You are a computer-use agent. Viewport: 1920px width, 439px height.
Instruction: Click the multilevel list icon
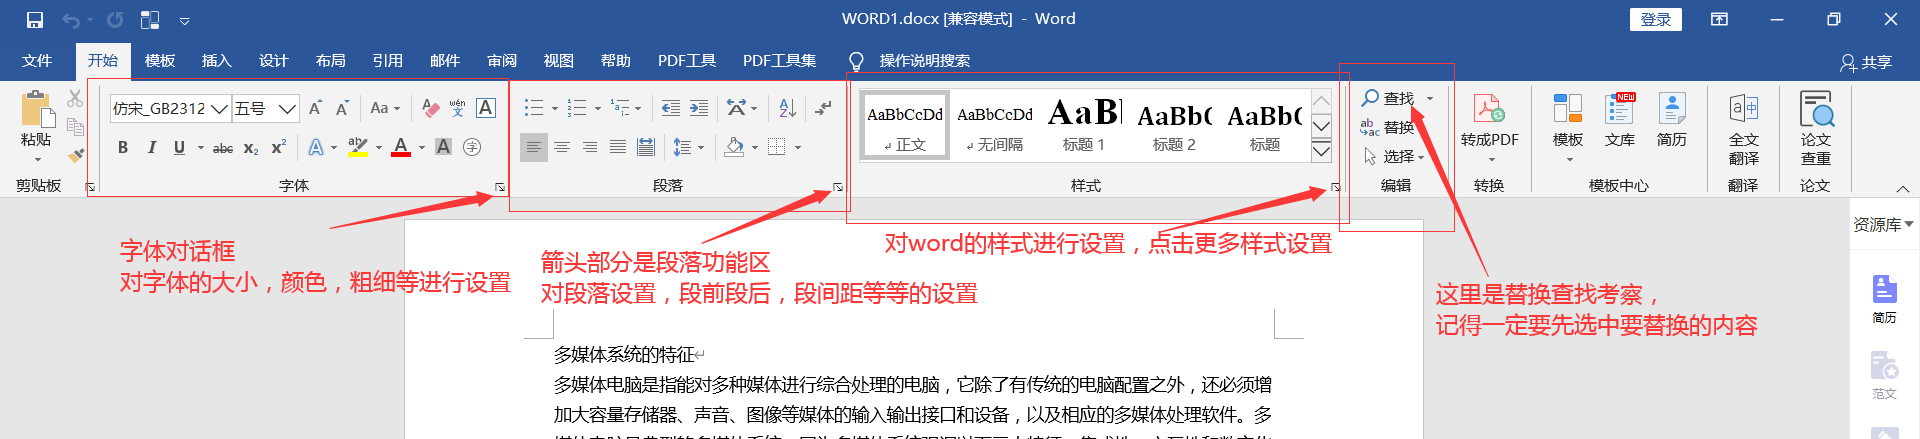(x=620, y=108)
